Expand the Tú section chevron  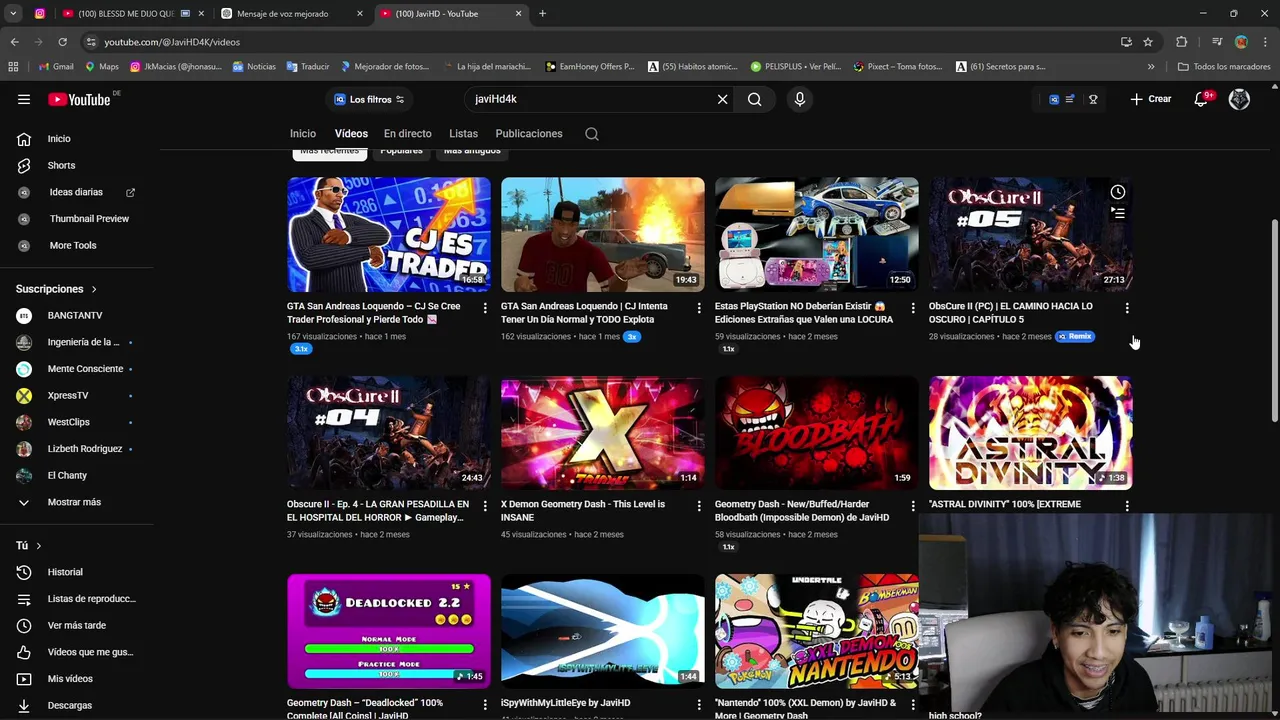(38, 546)
